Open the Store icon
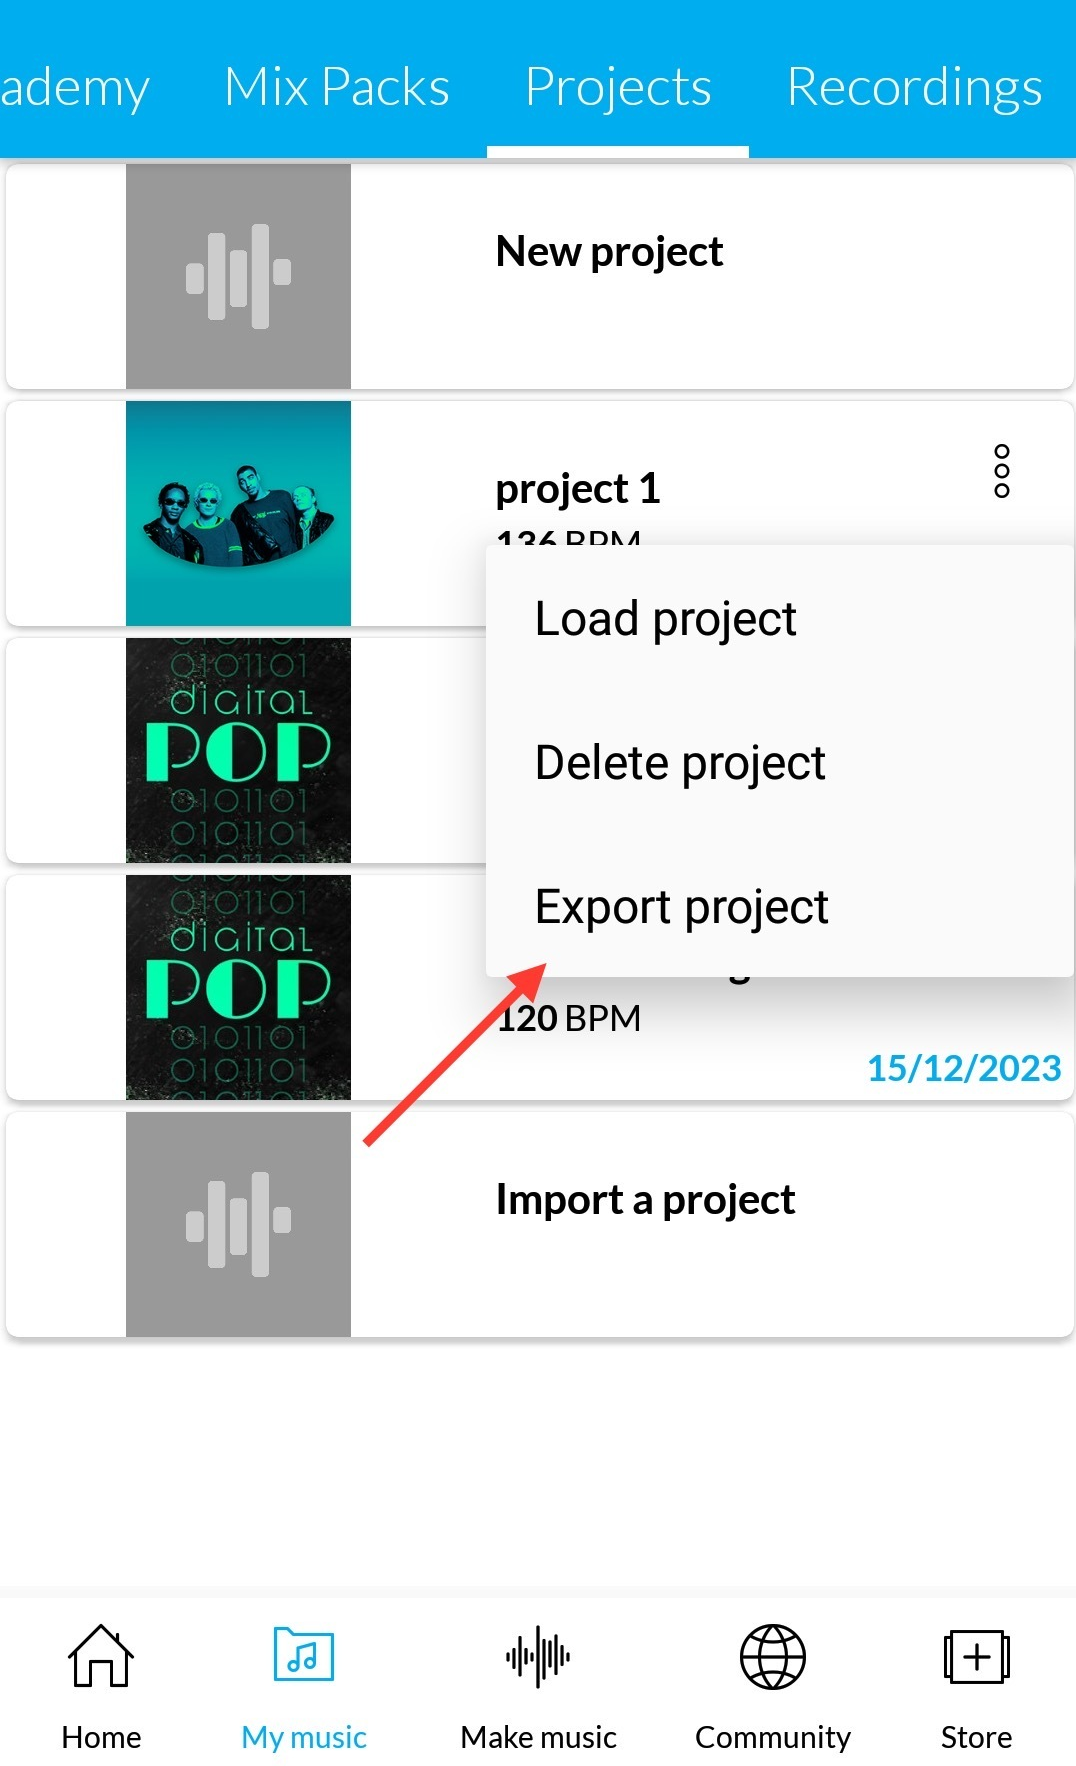The image size is (1076, 1766). click(x=976, y=1656)
